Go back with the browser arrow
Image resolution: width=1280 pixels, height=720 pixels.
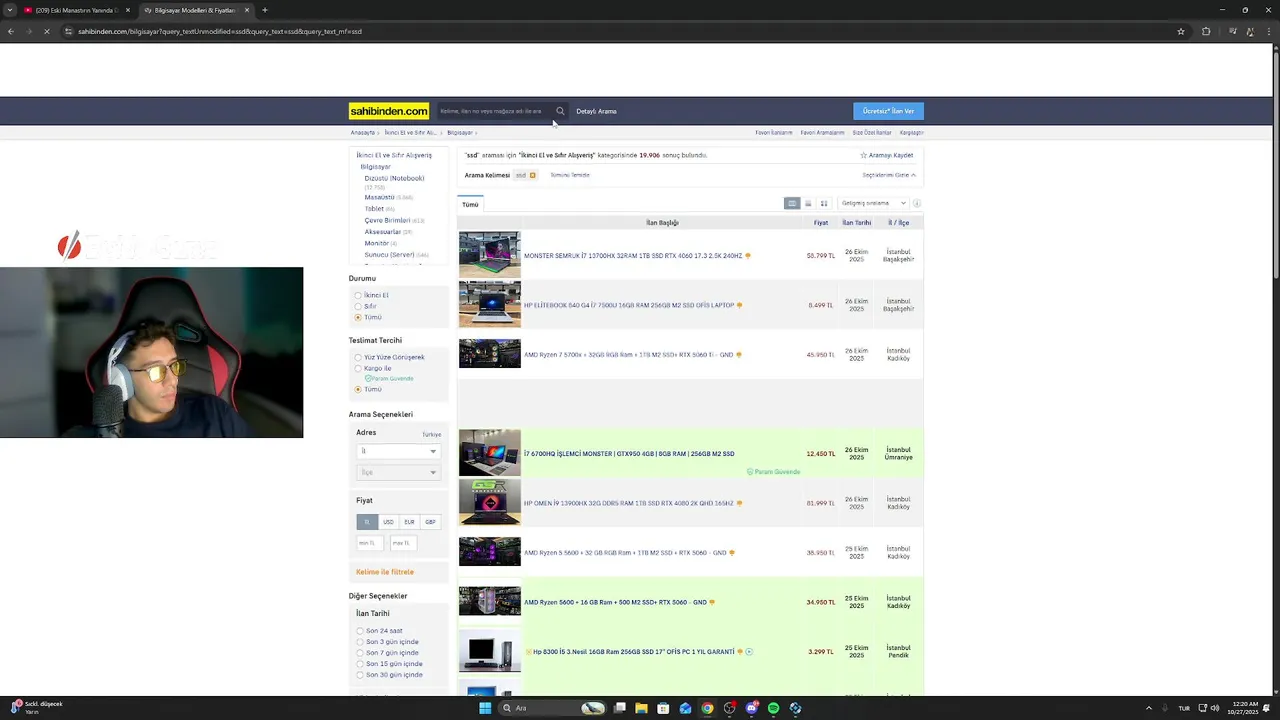(x=11, y=31)
